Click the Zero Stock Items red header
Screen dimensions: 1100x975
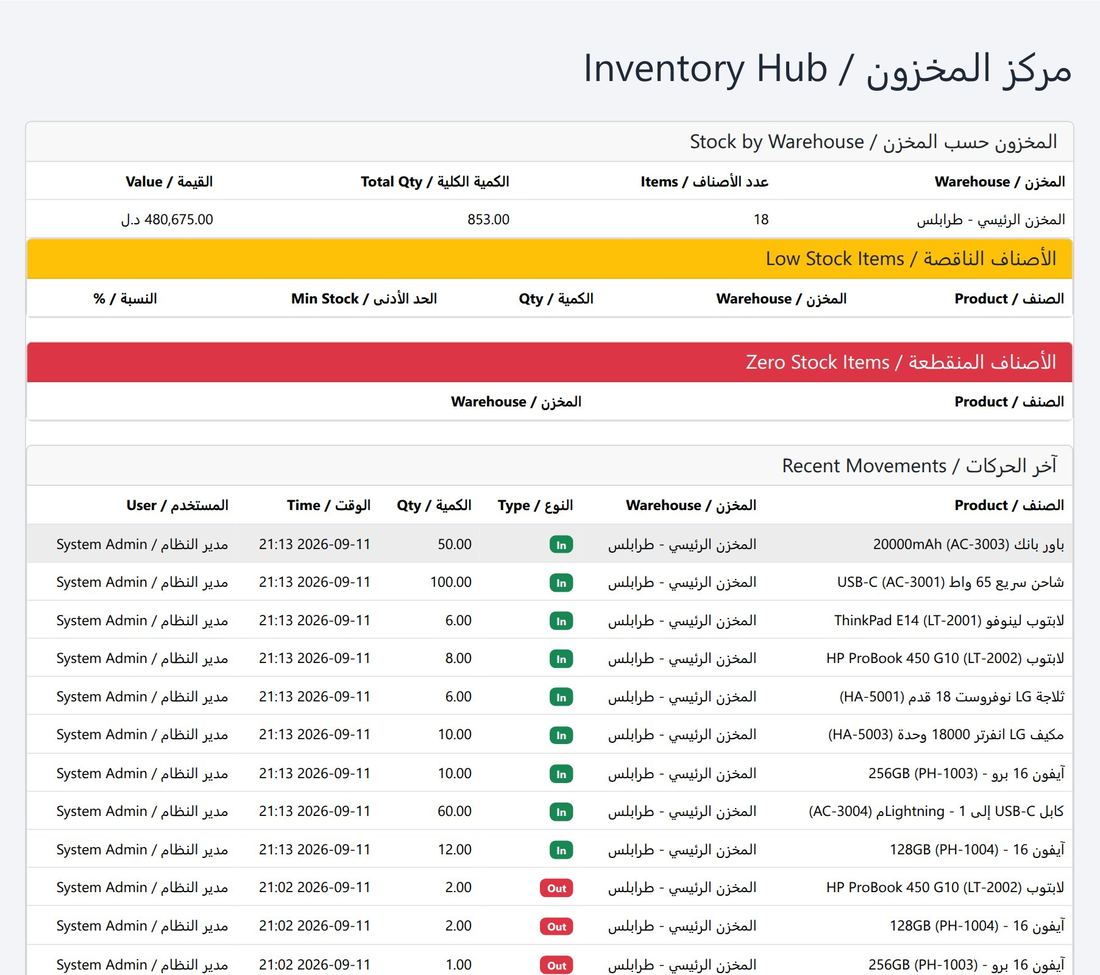click(549, 362)
